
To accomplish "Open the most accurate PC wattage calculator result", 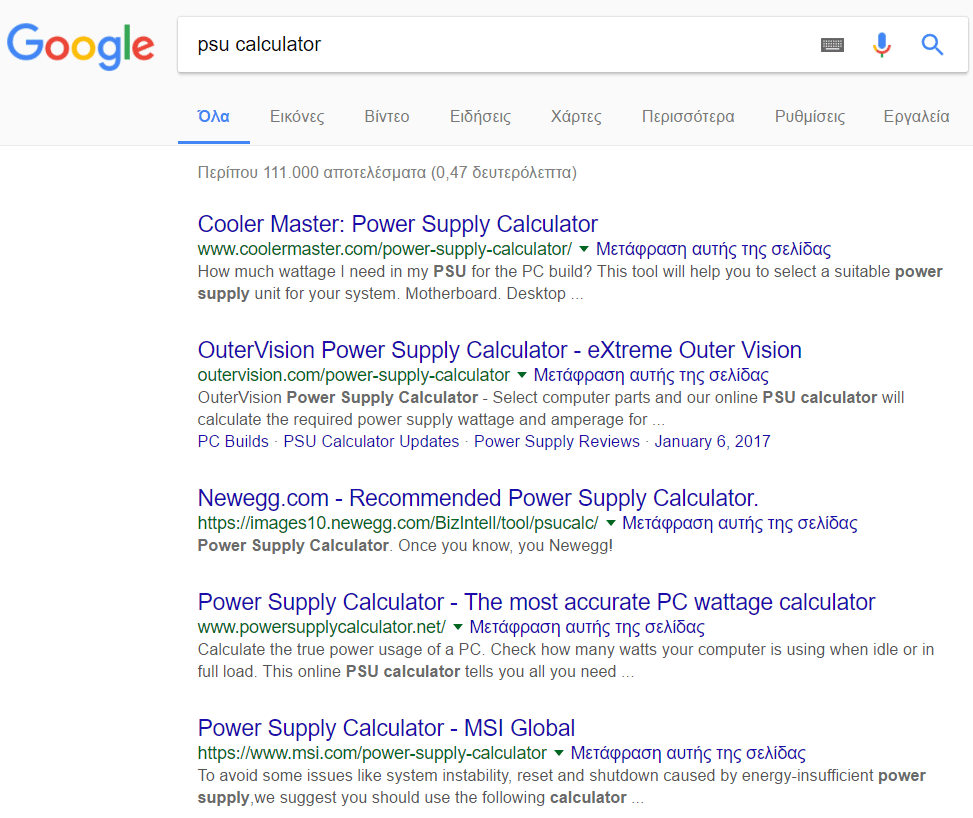I will pos(536,602).
